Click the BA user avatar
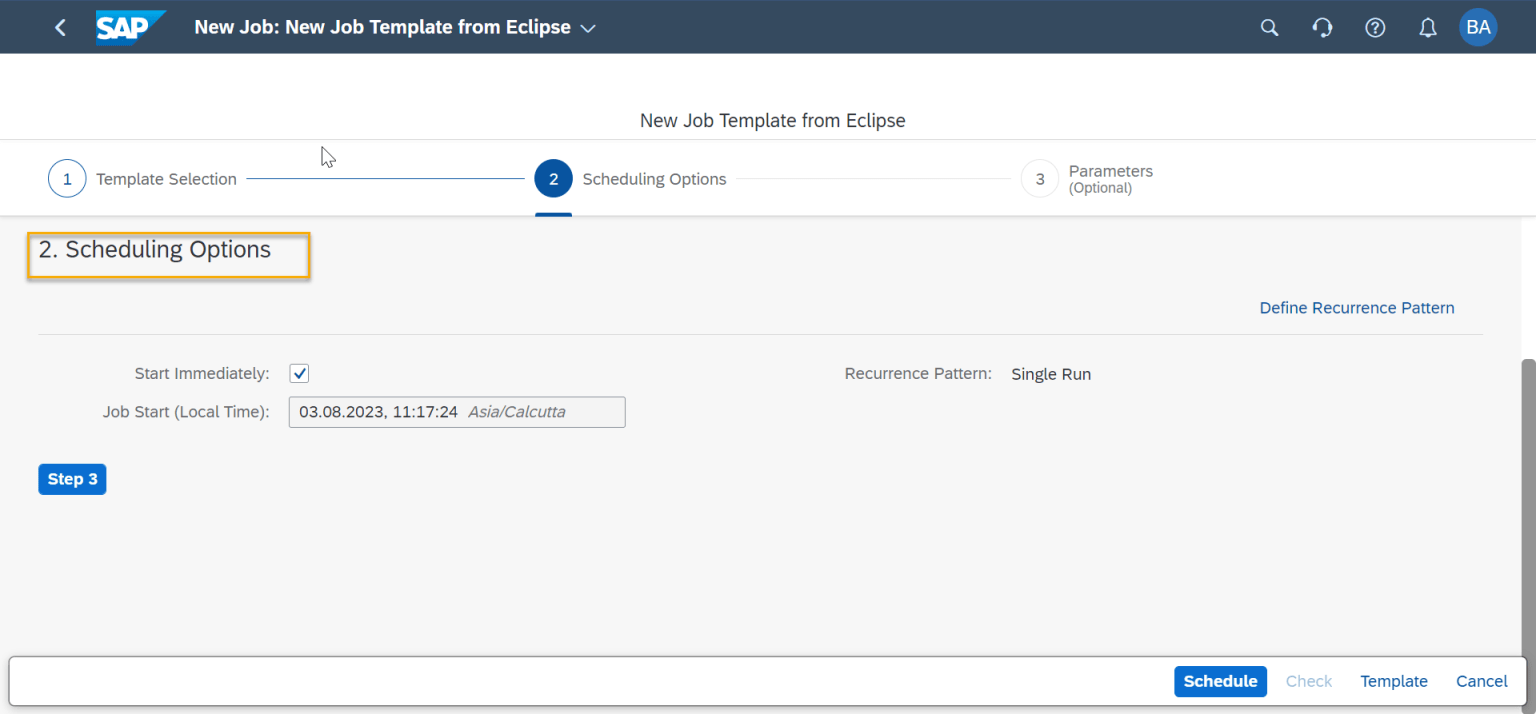This screenshot has width=1536, height=714. pos(1479,27)
